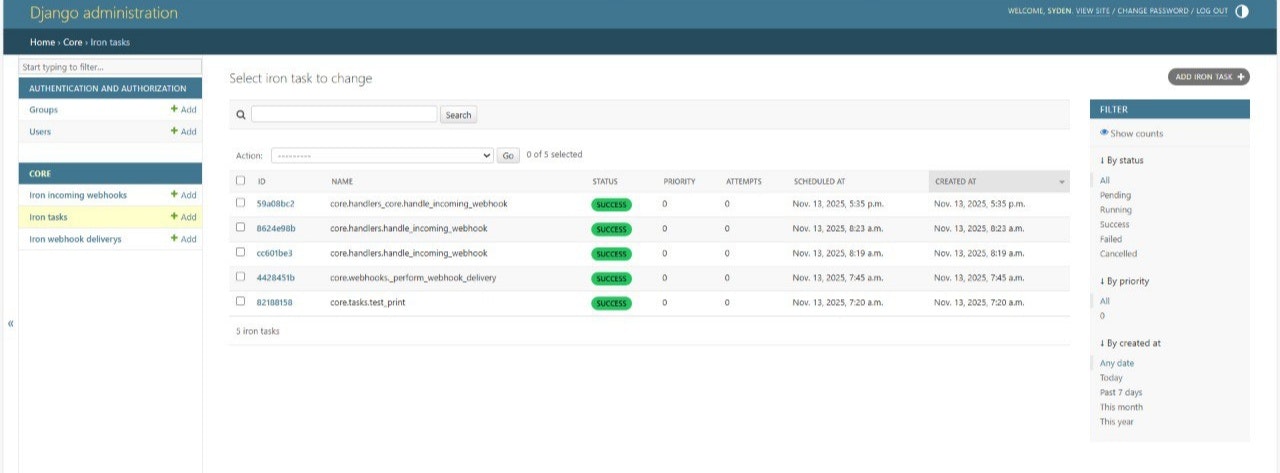Click the plus icon beside Groups
This screenshot has height=473, width=1280.
[x=174, y=109]
